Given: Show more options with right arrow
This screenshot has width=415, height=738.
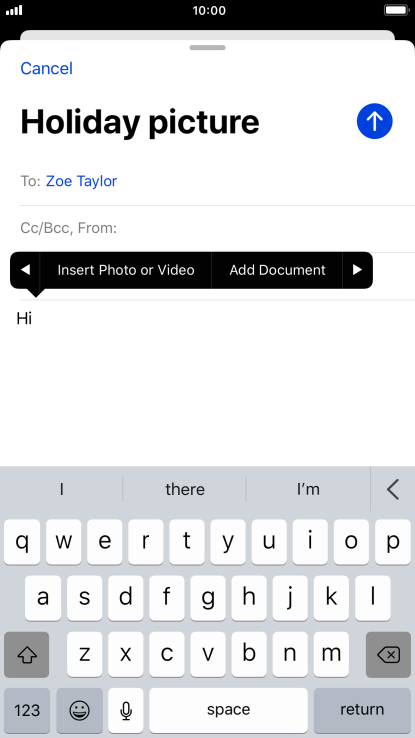Looking at the screenshot, I should coord(358,270).
